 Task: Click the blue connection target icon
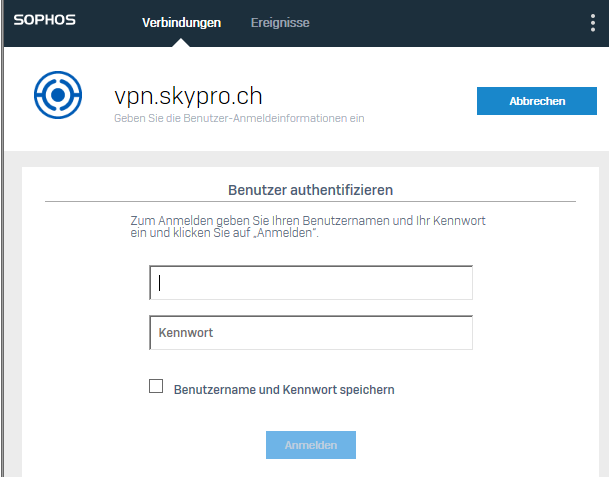58,95
